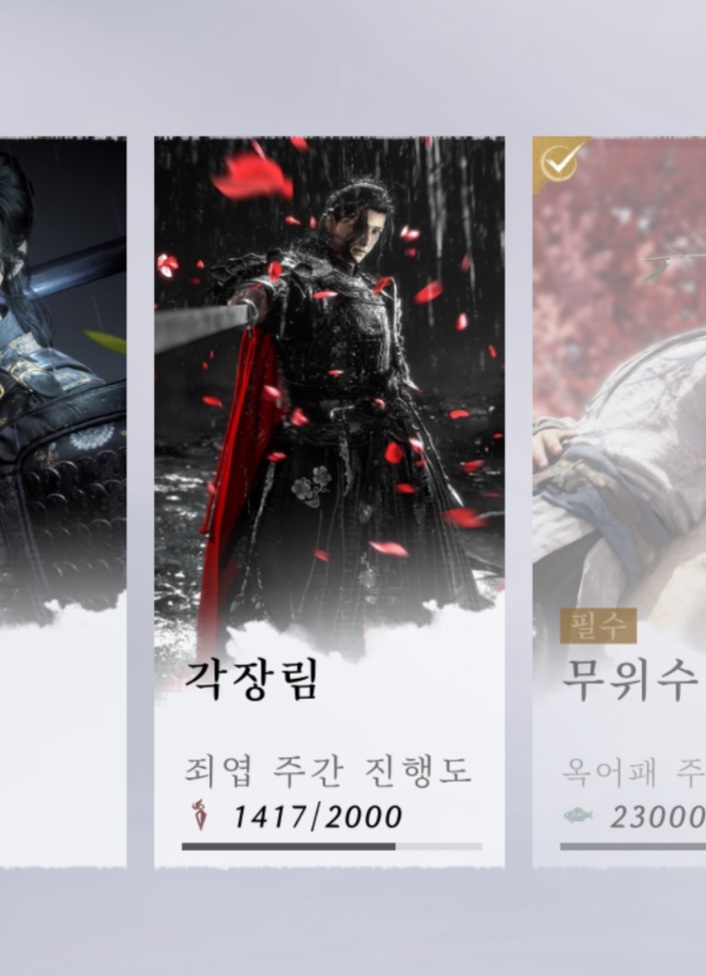The height and width of the screenshot is (976, 706).
Task: Click the 1417/2000 progress value
Action: coord(318,817)
